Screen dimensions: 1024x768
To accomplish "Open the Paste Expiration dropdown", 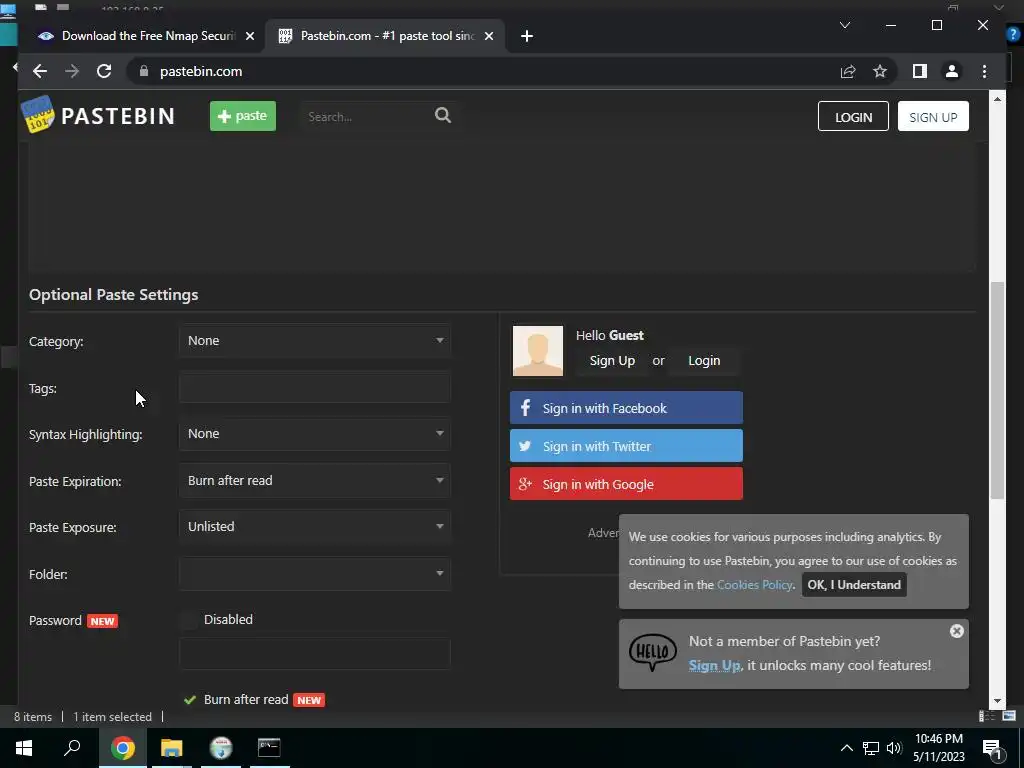I will (x=315, y=481).
